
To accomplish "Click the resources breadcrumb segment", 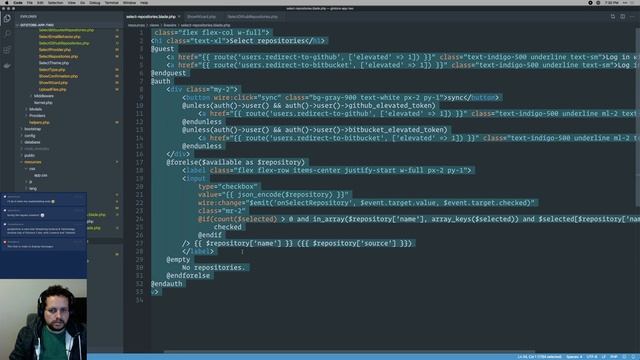I will click(x=136, y=25).
